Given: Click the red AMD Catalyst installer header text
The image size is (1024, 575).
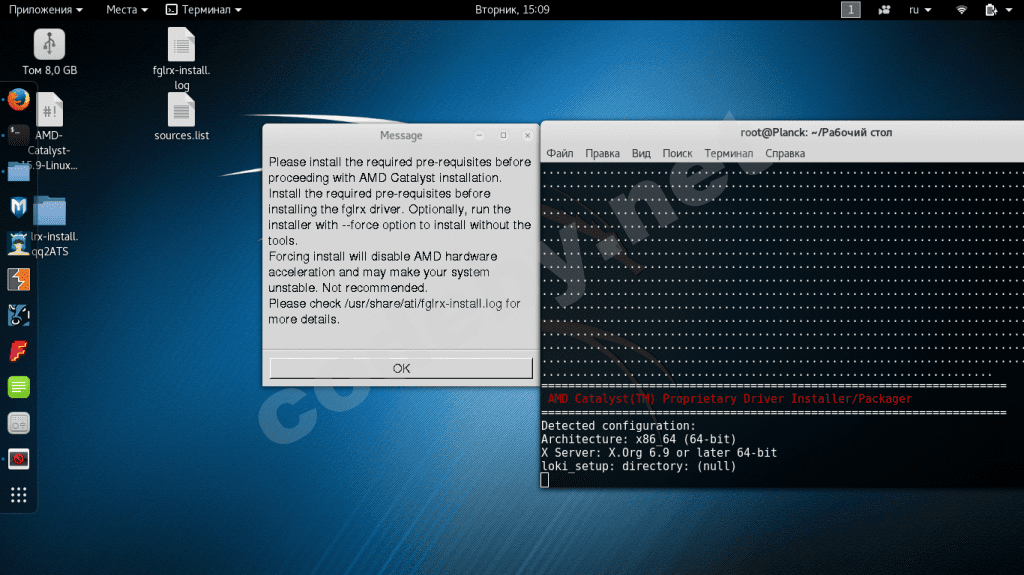Looking at the screenshot, I should click(729, 399).
